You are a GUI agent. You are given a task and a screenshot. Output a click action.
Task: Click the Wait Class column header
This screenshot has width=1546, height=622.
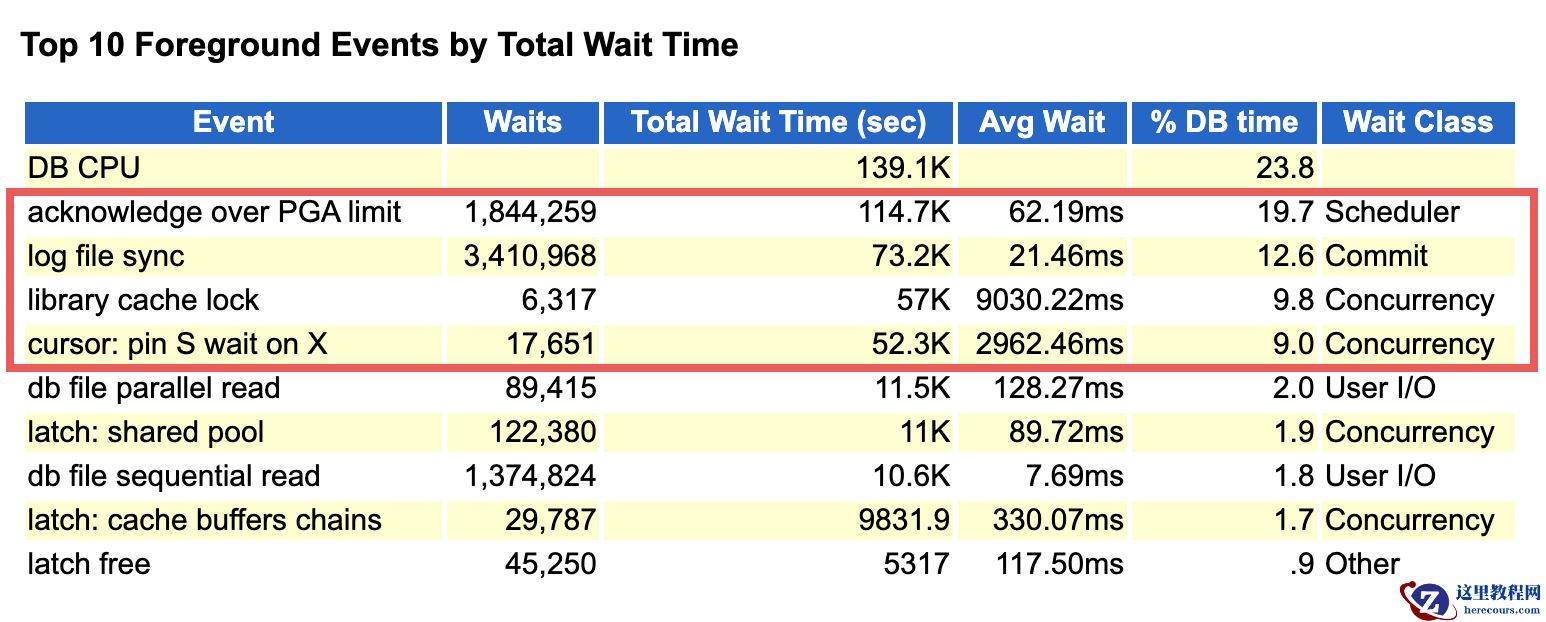coord(1417,122)
